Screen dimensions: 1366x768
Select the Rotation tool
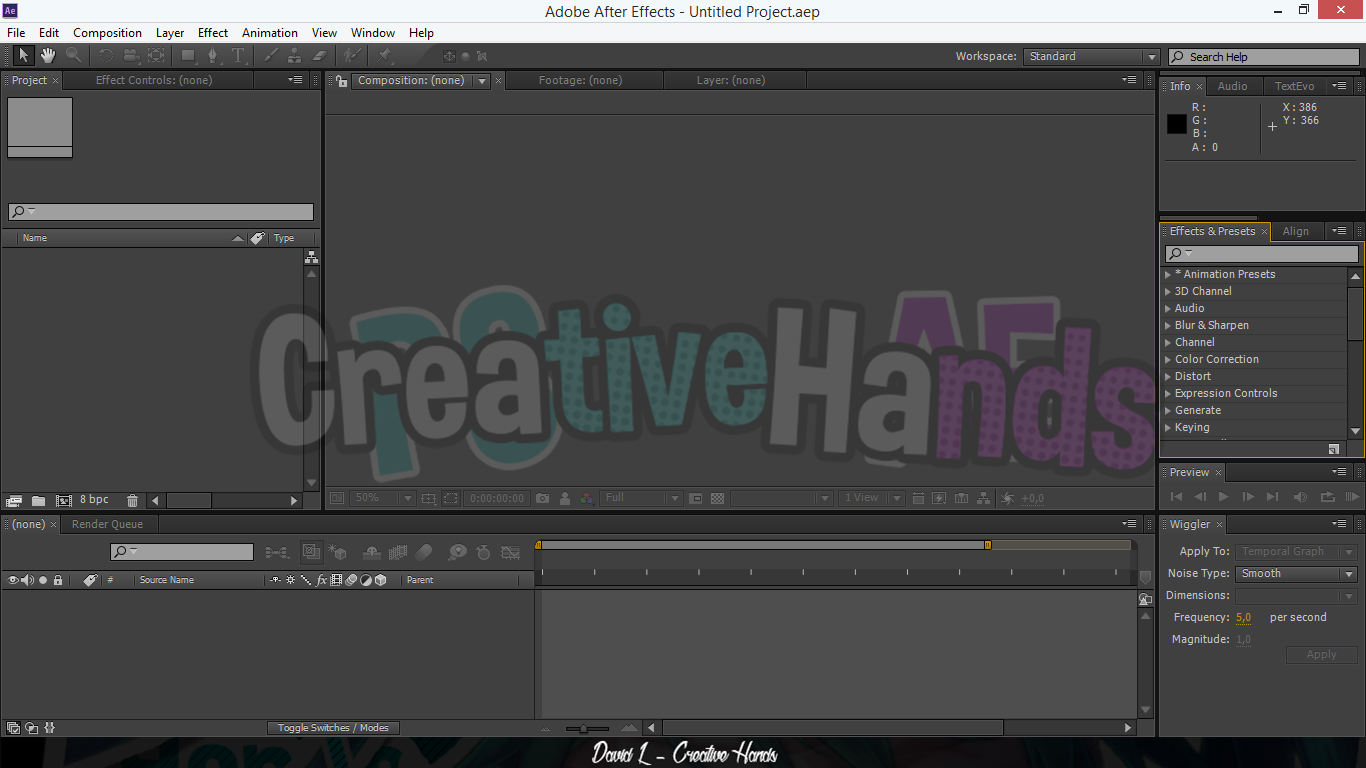pos(106,56)
